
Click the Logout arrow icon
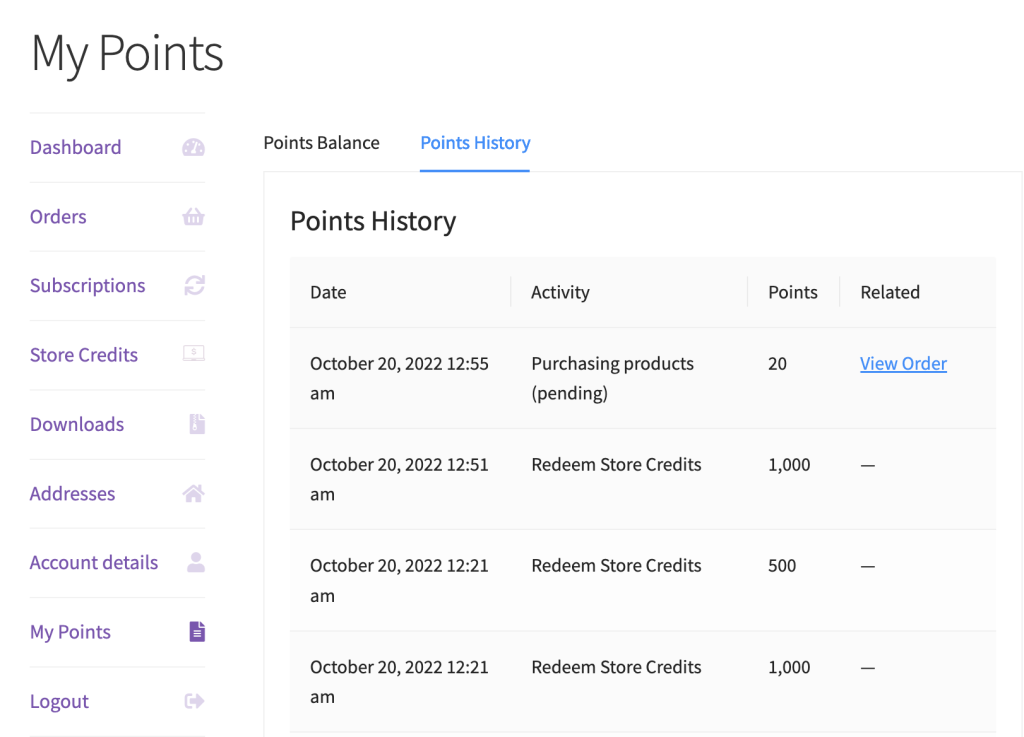click(x=194, y=701)
